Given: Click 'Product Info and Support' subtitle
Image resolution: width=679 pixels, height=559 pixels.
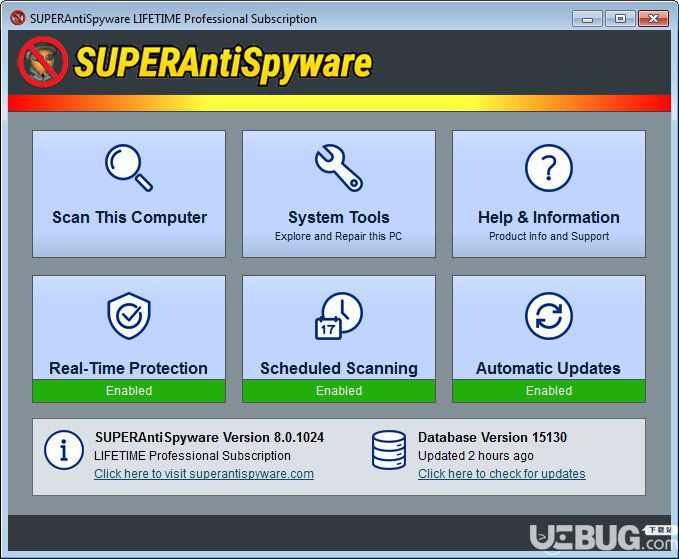Looking at the screenshot, I should pos(549,236).
